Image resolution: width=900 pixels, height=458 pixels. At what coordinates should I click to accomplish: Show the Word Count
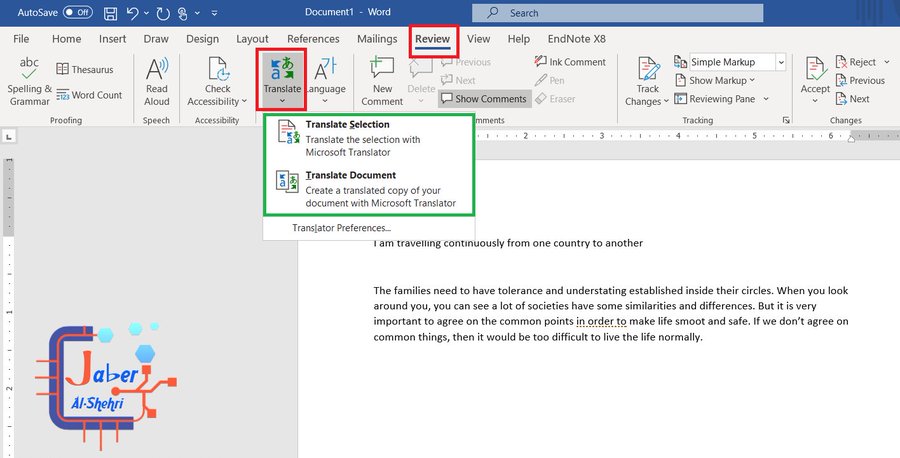tap(89, 95)
